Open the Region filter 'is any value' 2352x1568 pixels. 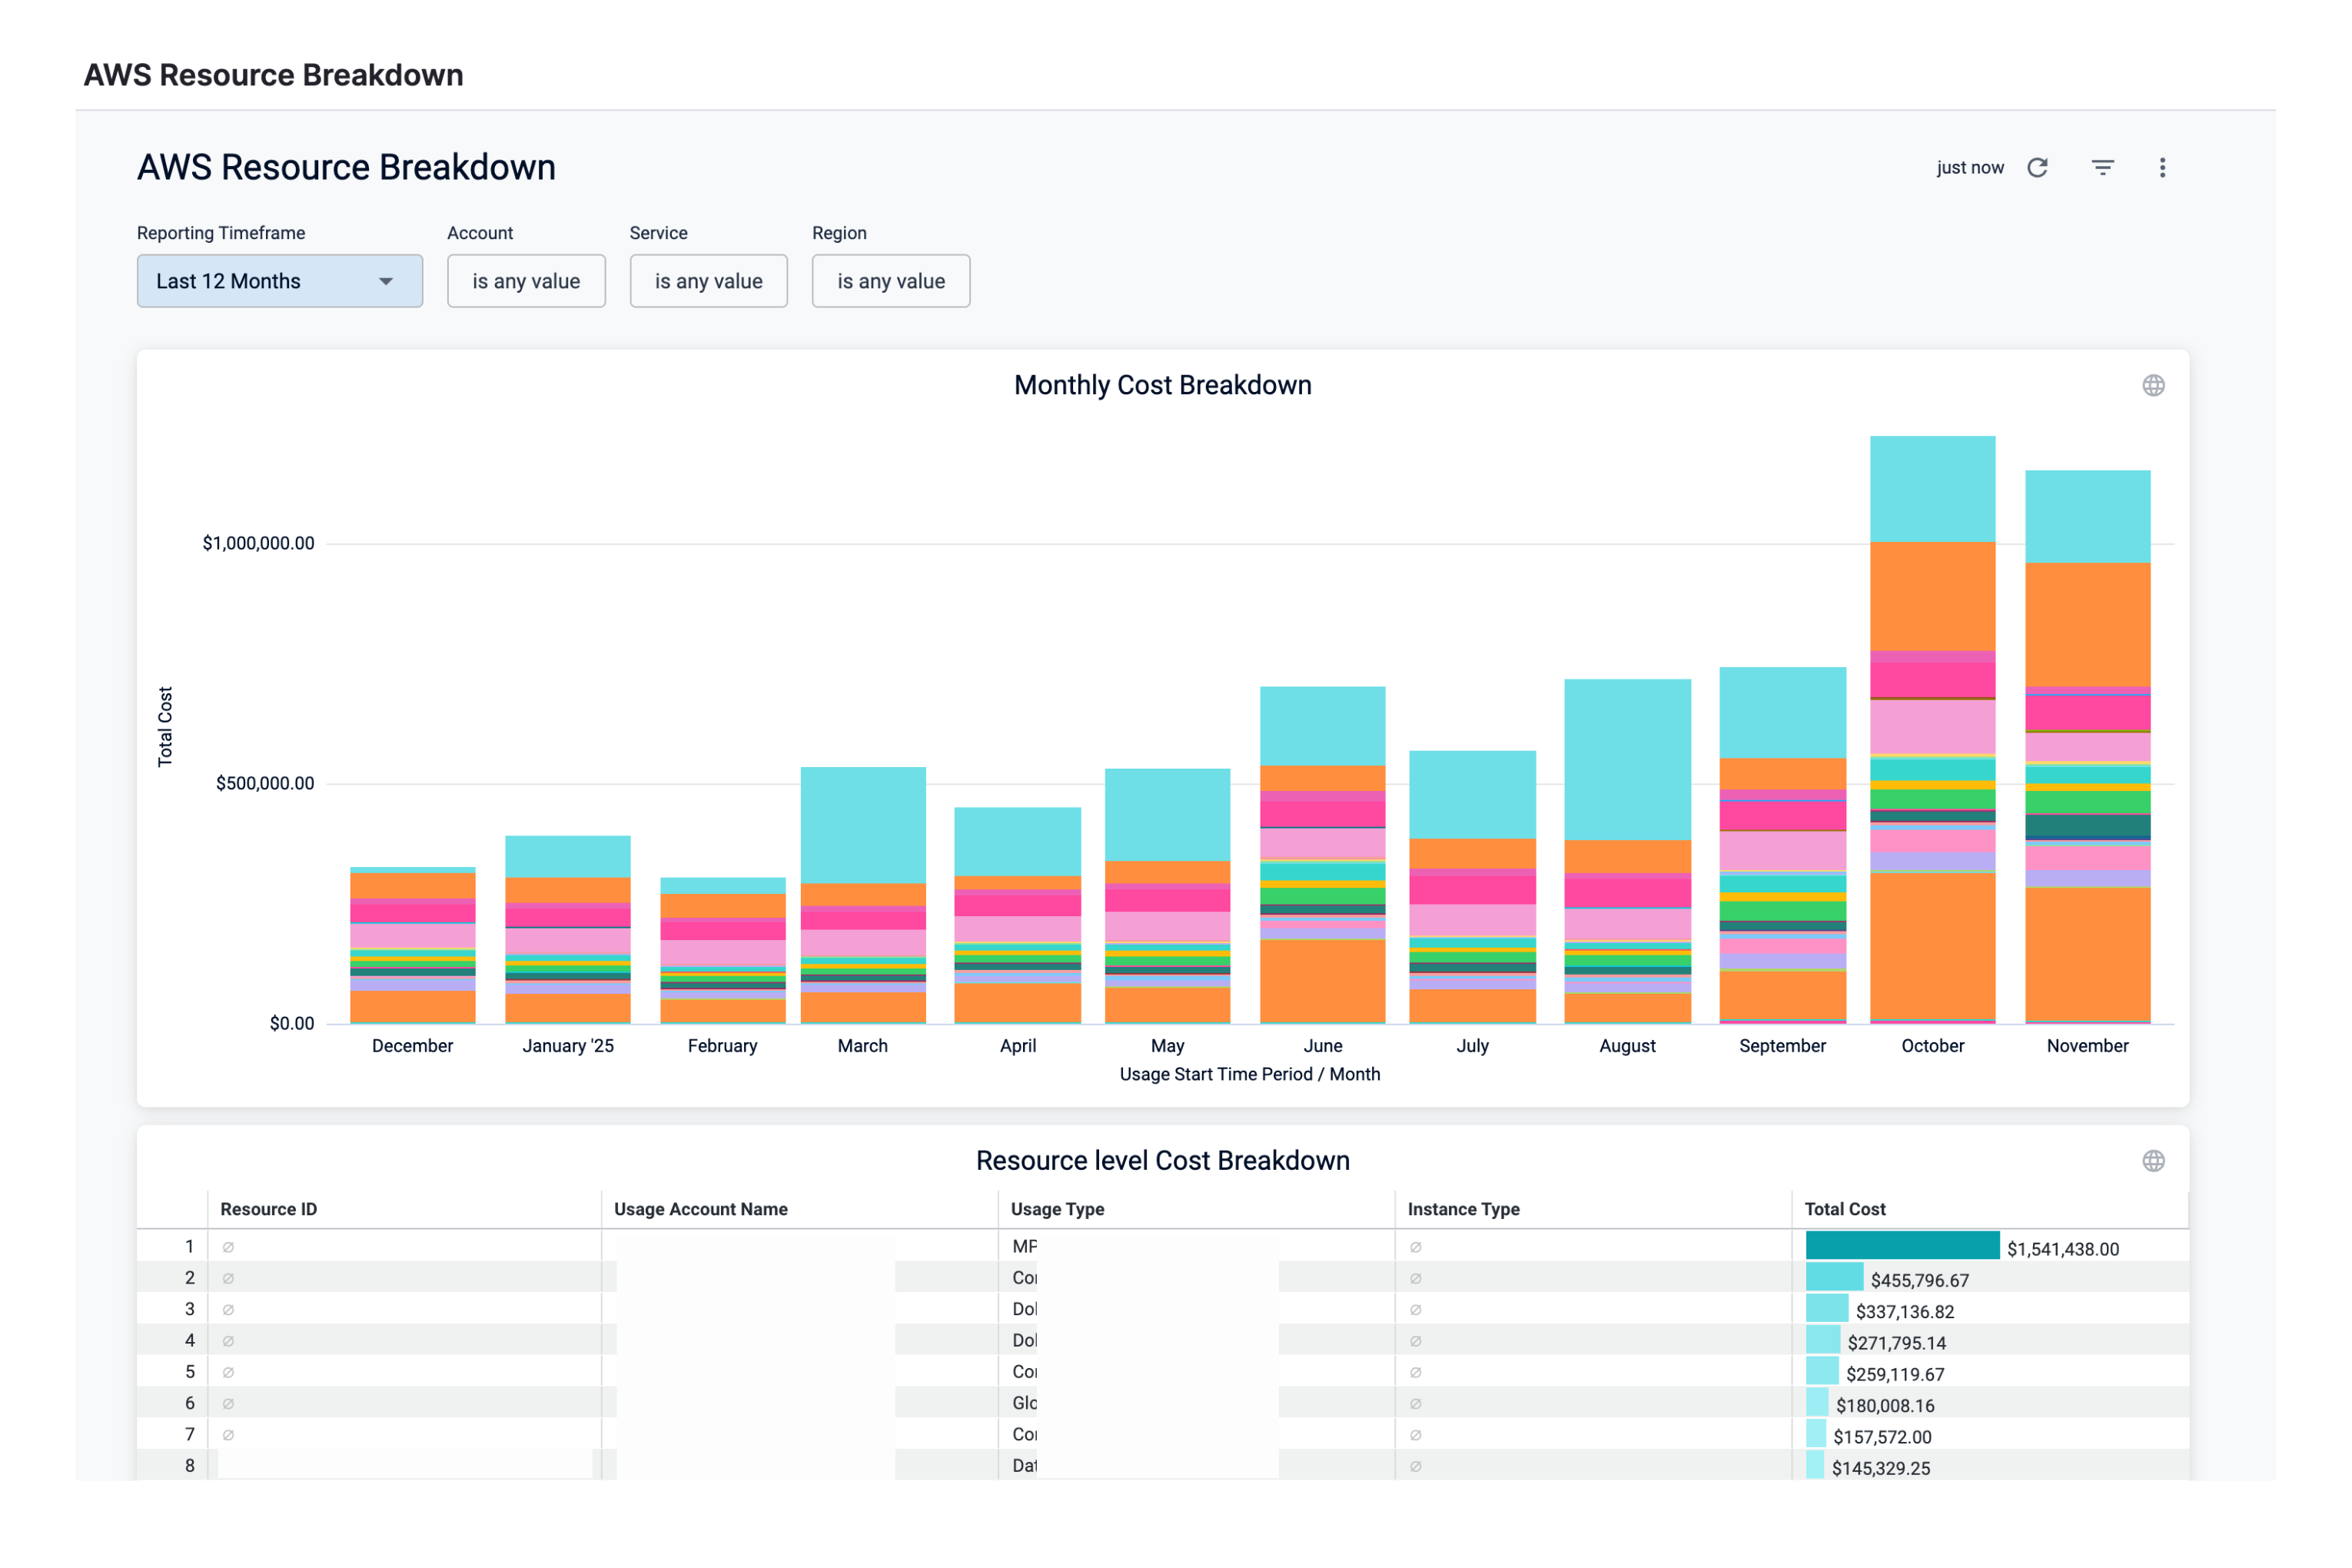[x=890, y=281]
